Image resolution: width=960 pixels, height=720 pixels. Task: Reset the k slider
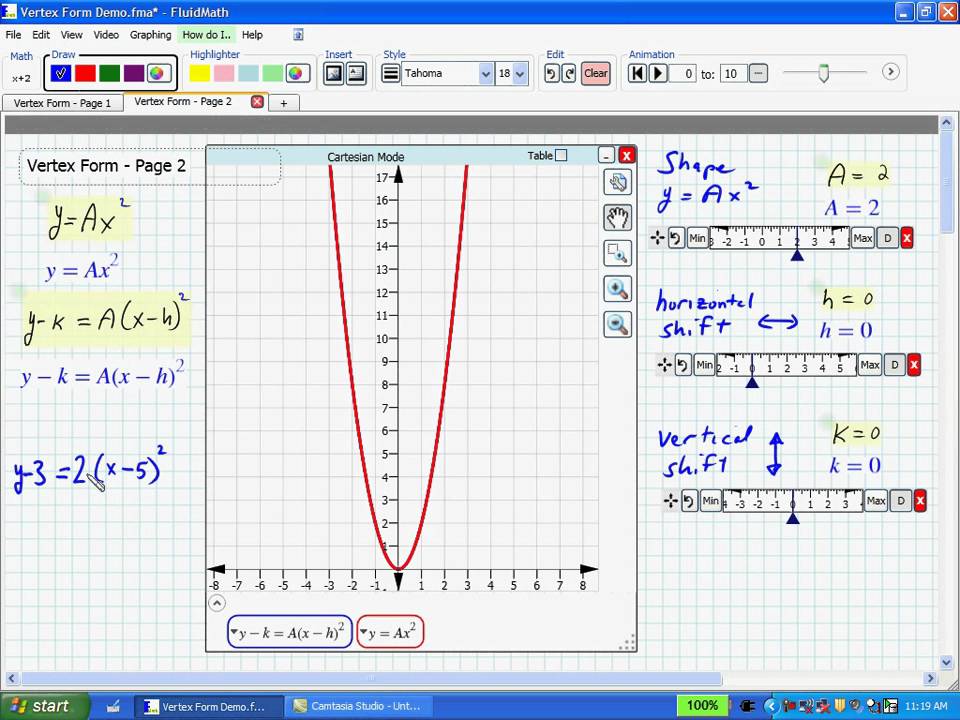click(x=689, y=501)
